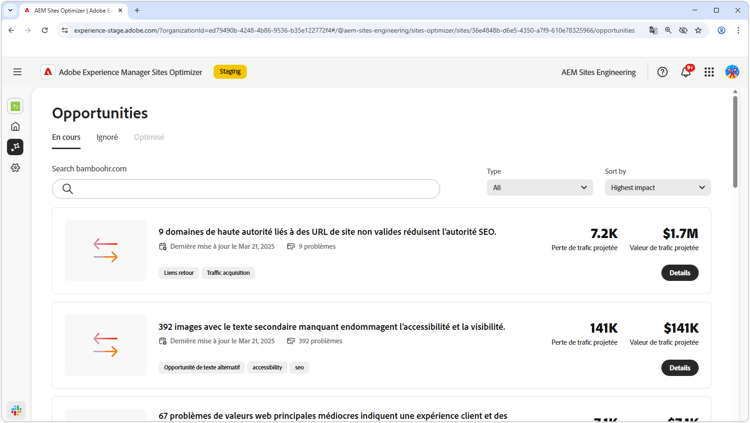This screenshot has width=750, height=423.
Task: Switch to the Ignoré tab
Action: coord(107,137)
